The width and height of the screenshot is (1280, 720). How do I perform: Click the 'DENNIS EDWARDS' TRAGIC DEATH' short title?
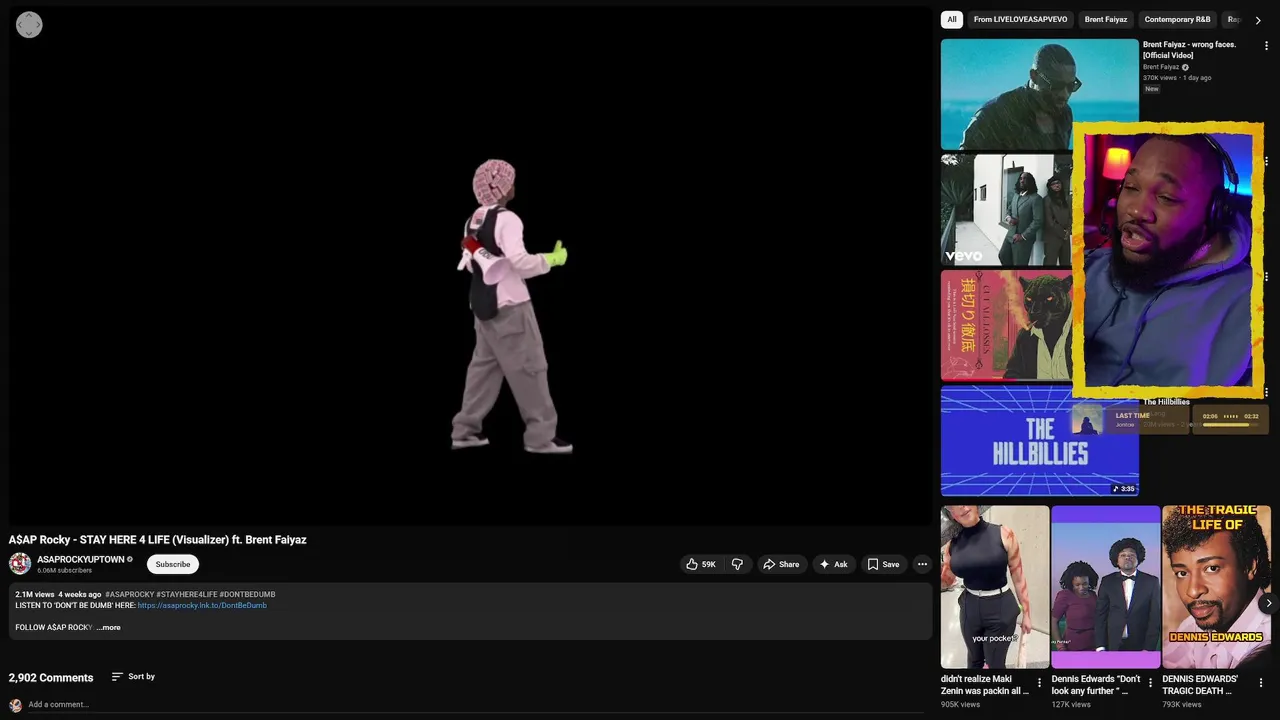pyautogui.click(x=1200, y=685)
